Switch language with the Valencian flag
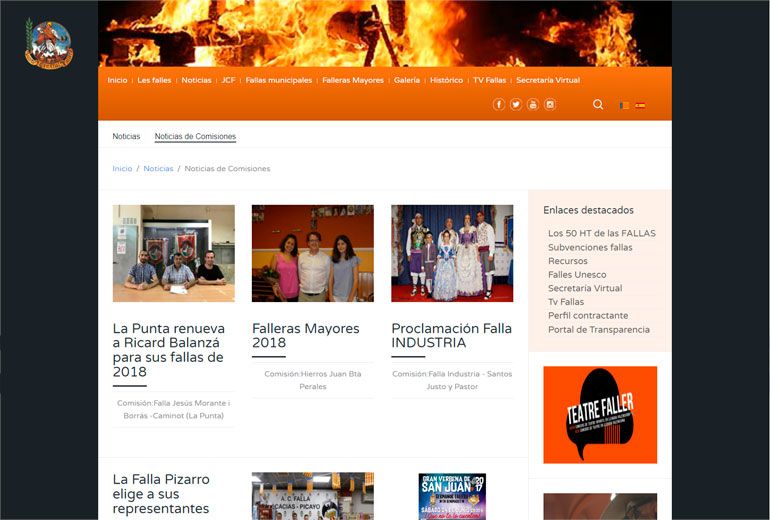 625,105
